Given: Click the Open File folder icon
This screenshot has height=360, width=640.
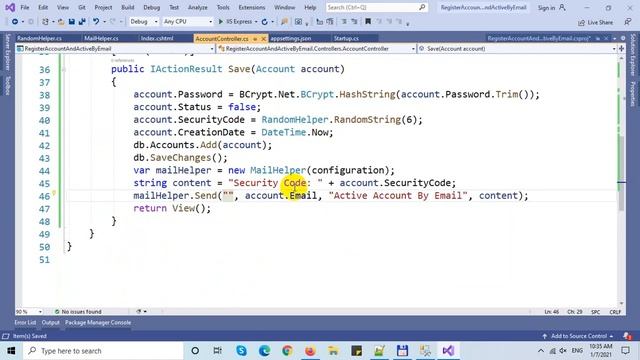Looking at the screenshot, I should 61,22.
